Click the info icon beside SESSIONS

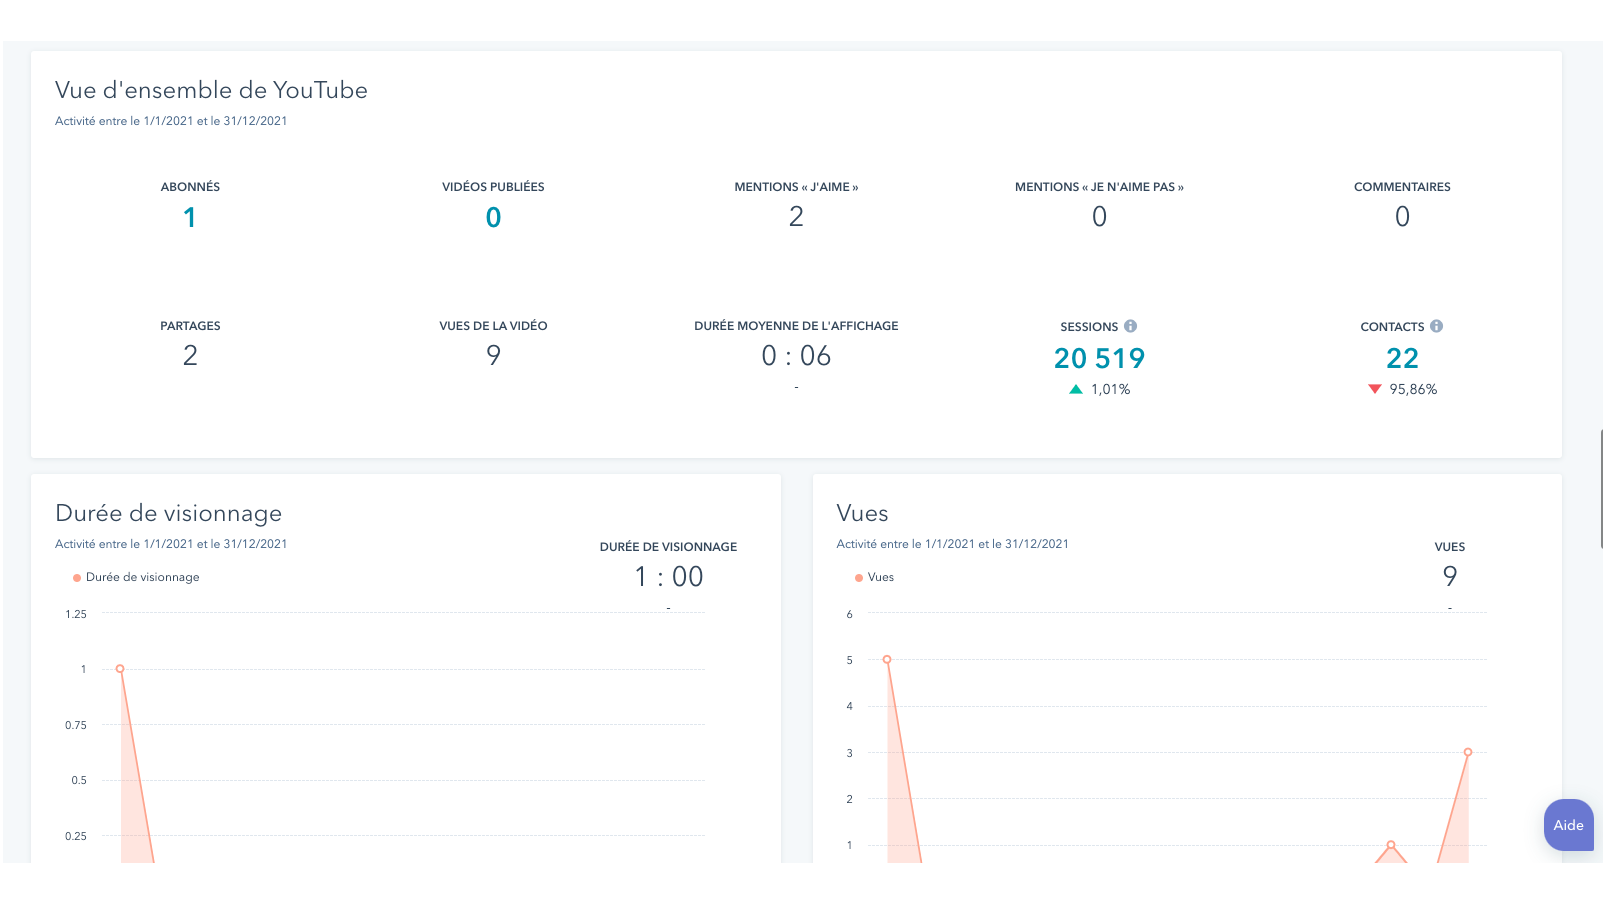tap(1130, 326)
